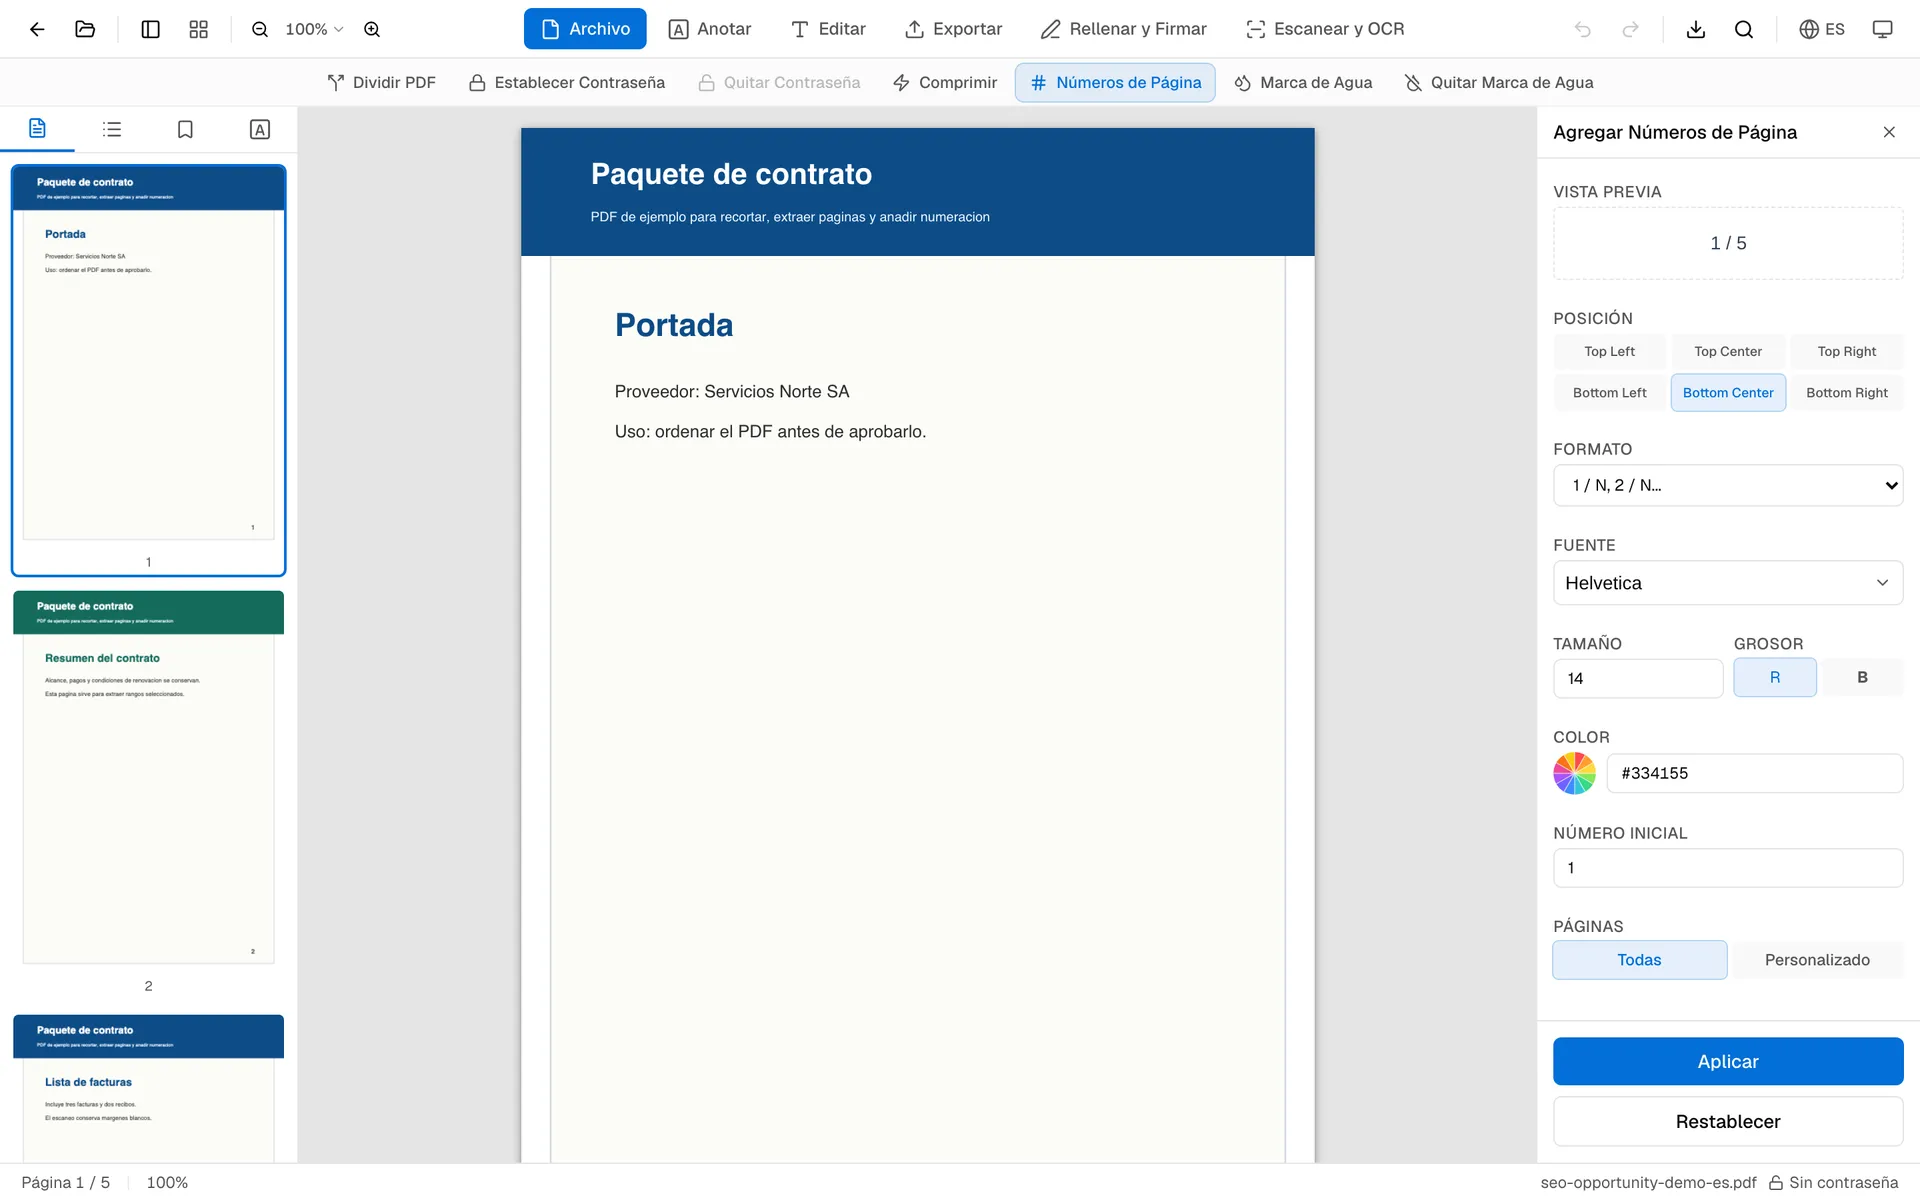1920x1200 pixels.
Task: Open the Marca de Agua tool
Action: [x=1303, y=83]
